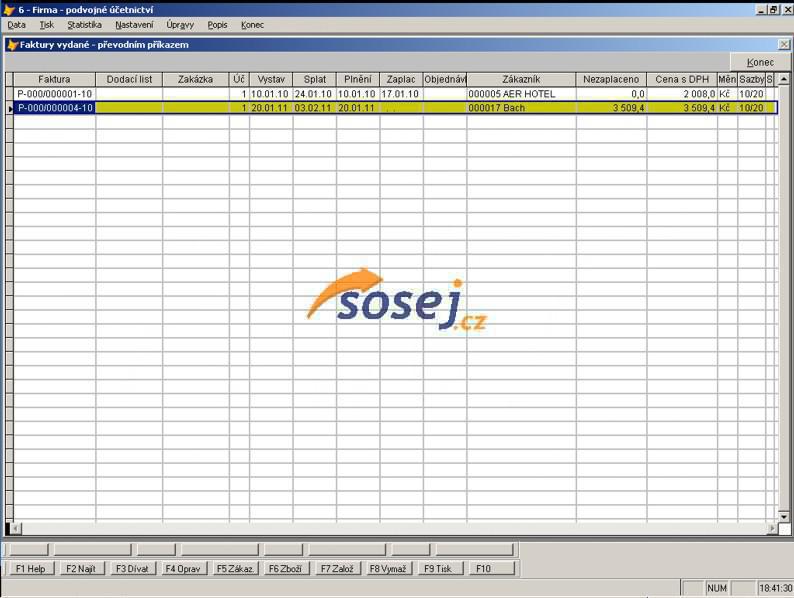Click the Nezaplaceno column header
794x598 pixels.
point(611,79)
